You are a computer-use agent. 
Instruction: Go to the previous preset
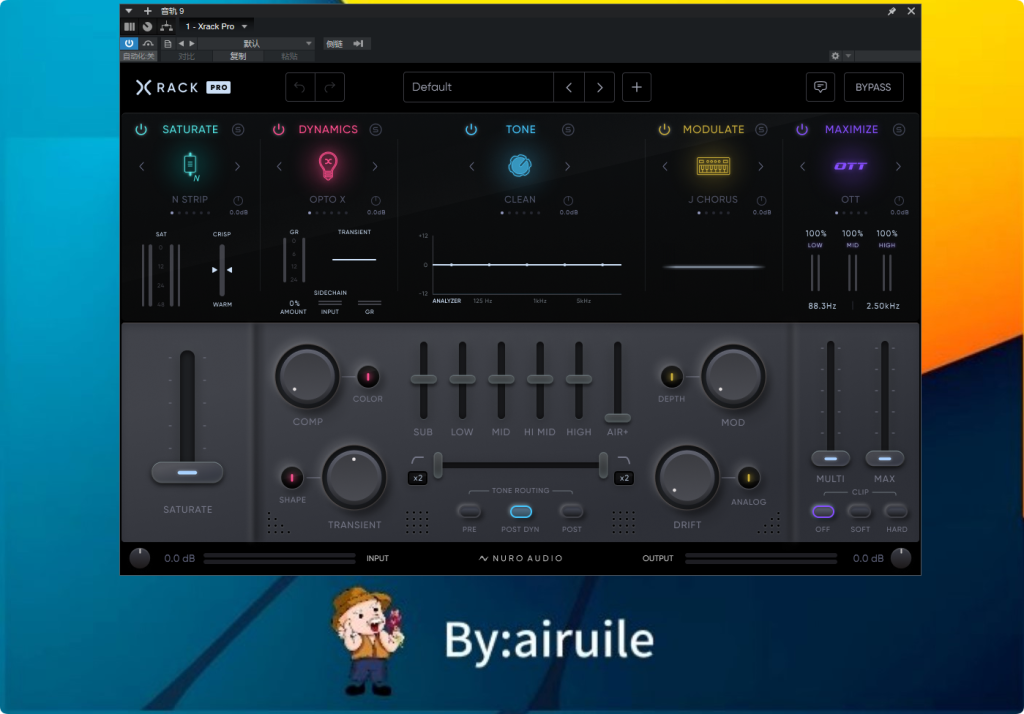click(x=569, y=87)
